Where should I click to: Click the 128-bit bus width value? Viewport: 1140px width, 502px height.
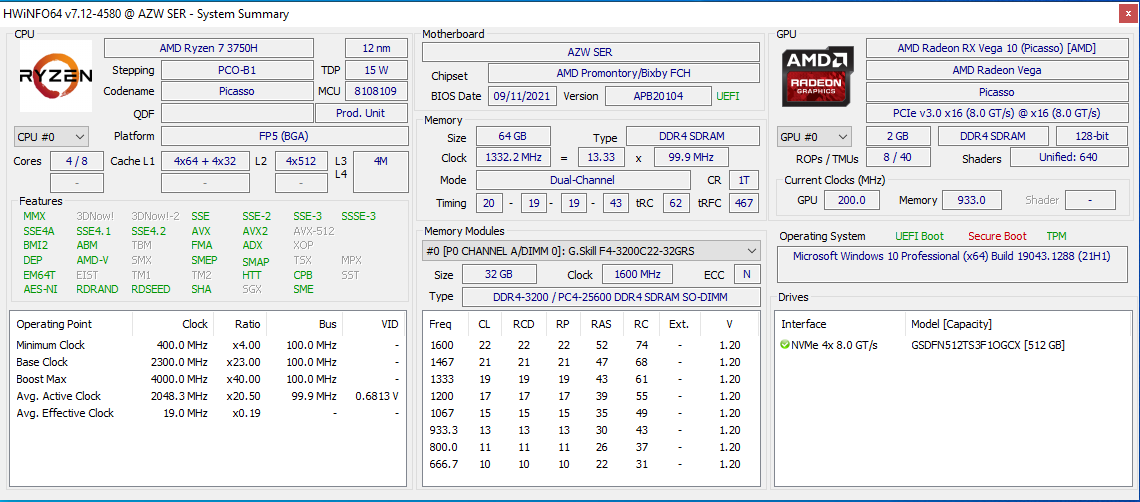(1092, 136)
